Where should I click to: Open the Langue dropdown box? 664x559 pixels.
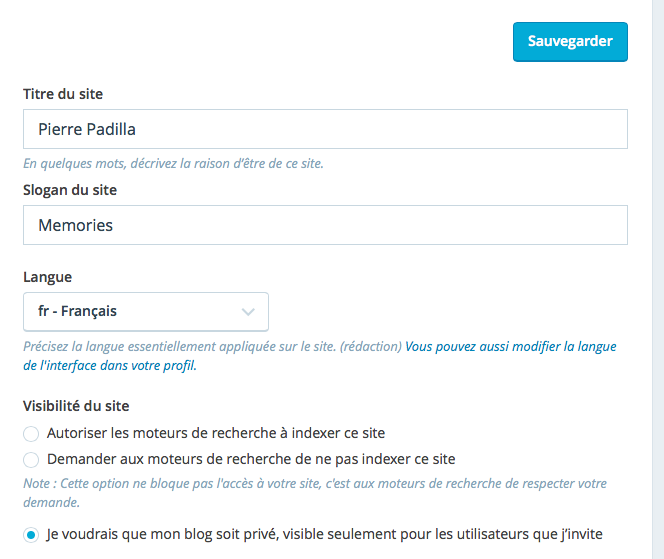click(x=145, y=311)
